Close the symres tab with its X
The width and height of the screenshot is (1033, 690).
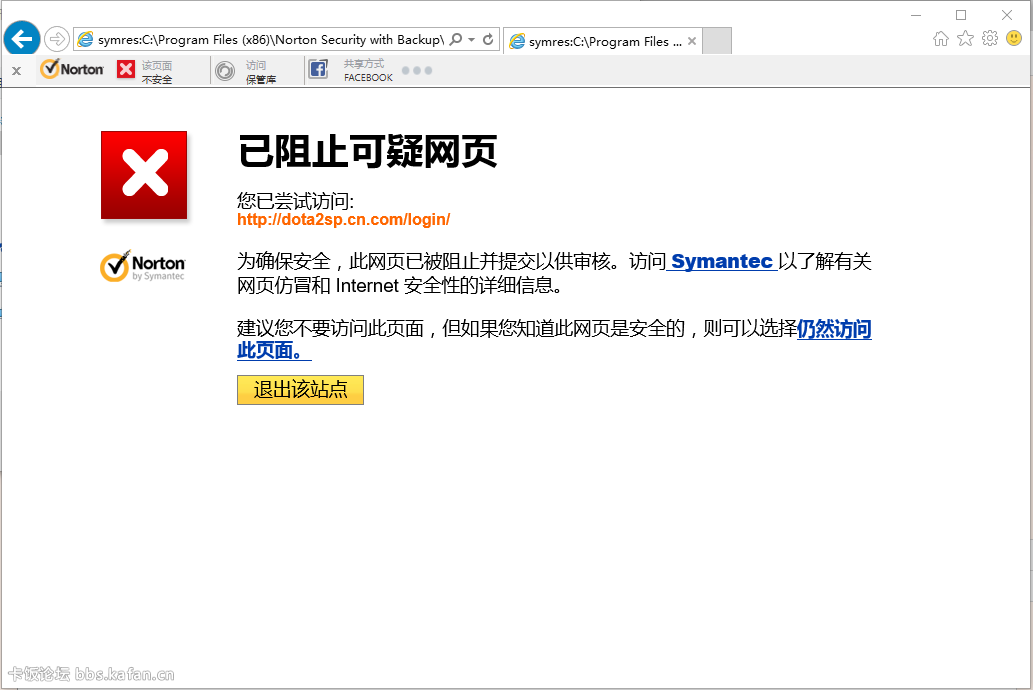[692, 41]
